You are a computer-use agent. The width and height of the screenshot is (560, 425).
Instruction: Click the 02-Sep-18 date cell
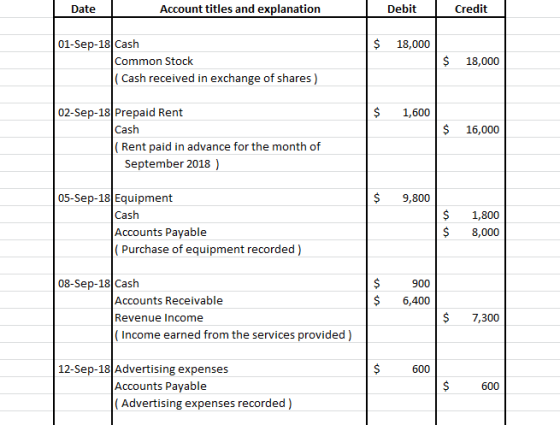click(83, 112)
